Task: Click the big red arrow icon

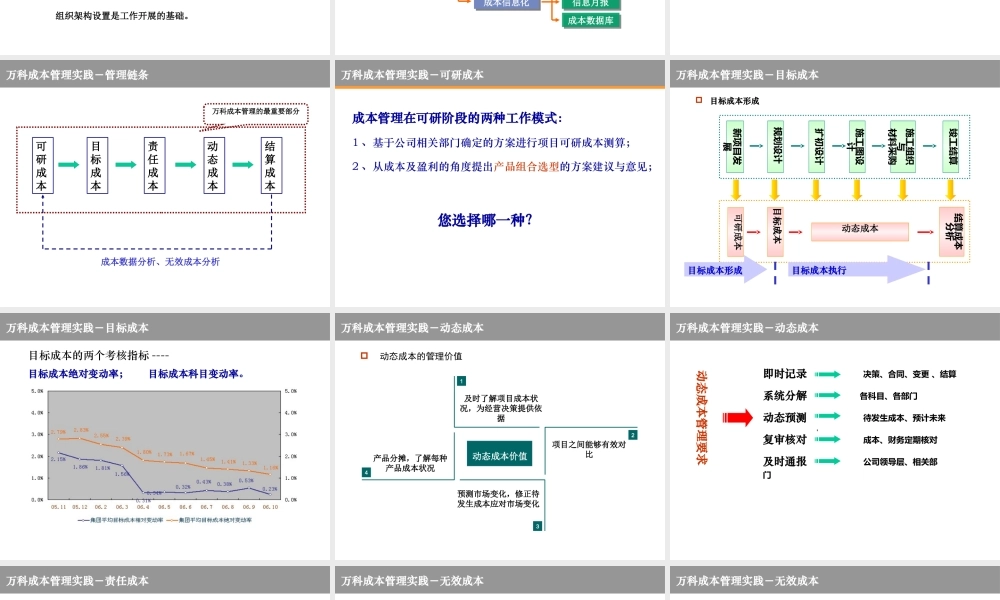Action: [737, 418]
